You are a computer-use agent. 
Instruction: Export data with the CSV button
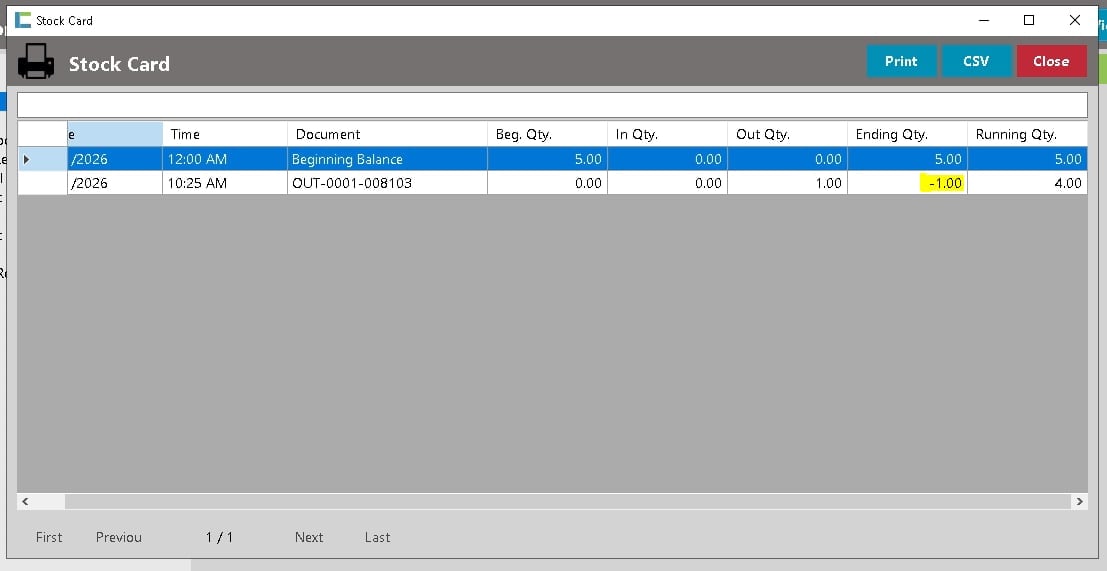pyautogui.click(x=976, y=61)
